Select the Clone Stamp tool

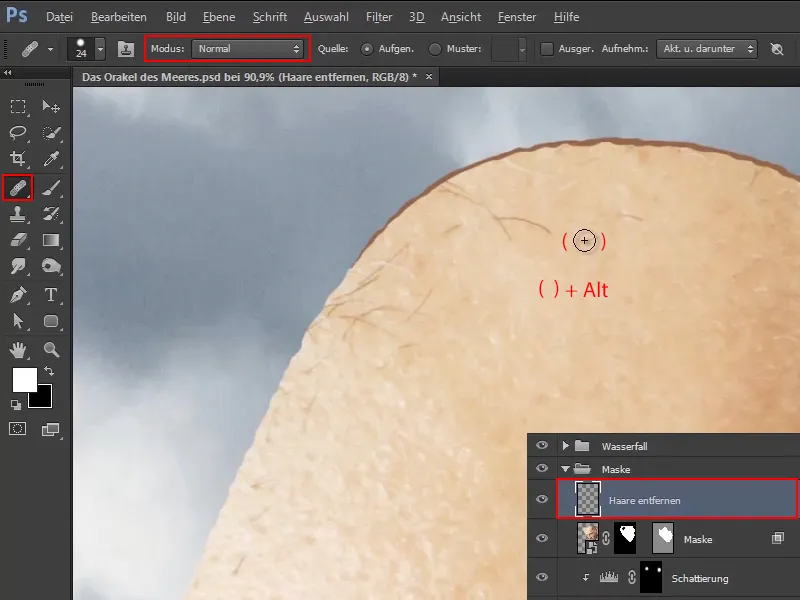coord(18,214)
